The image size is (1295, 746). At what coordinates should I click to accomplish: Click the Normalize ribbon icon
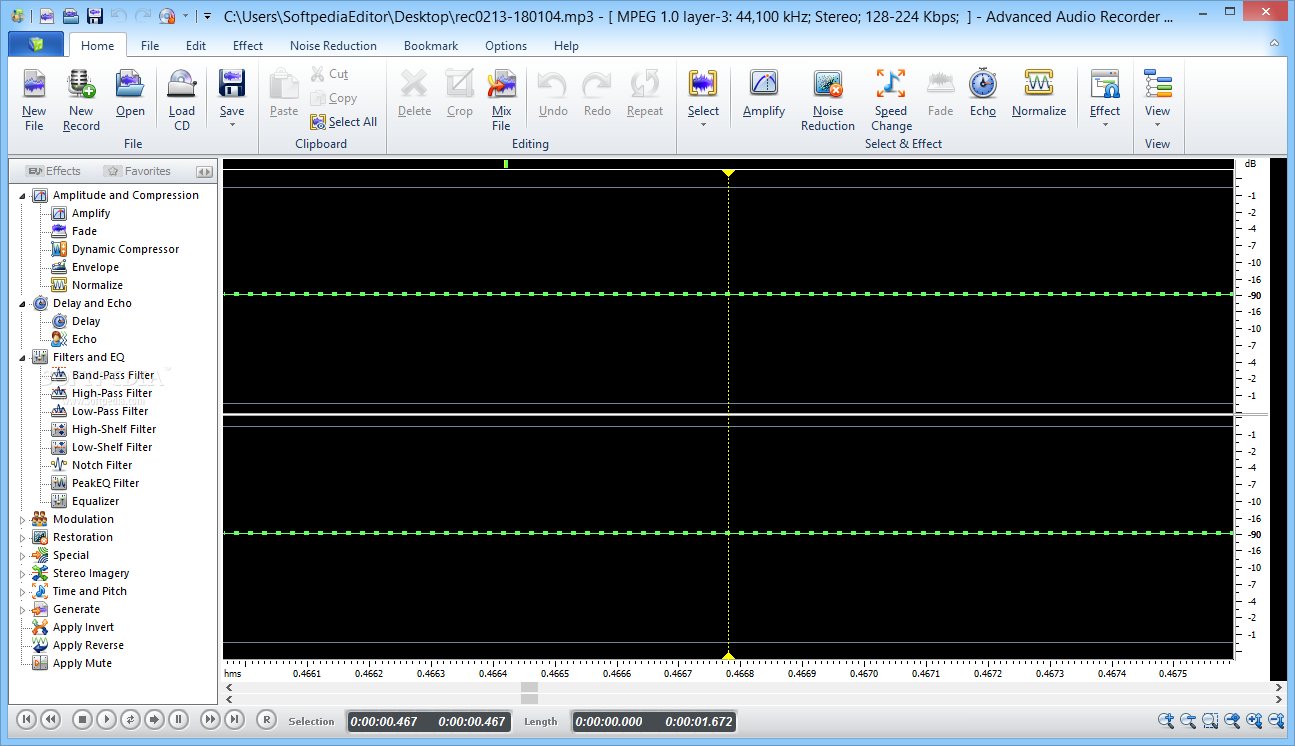point(1039,84)
